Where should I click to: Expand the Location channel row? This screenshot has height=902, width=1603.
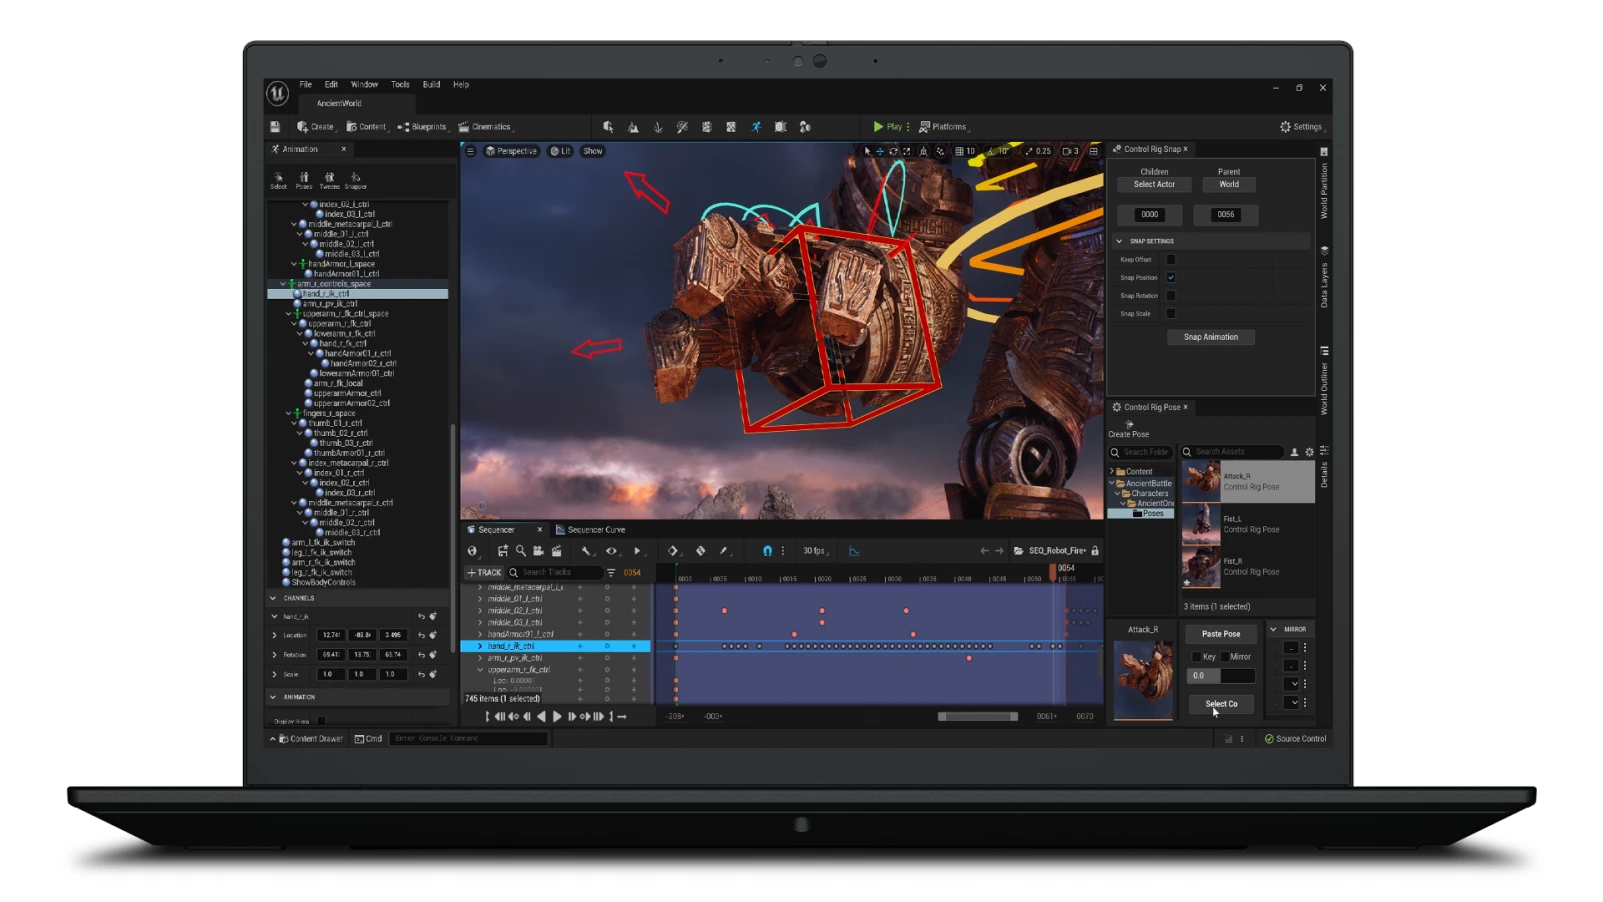coord(274,635)
